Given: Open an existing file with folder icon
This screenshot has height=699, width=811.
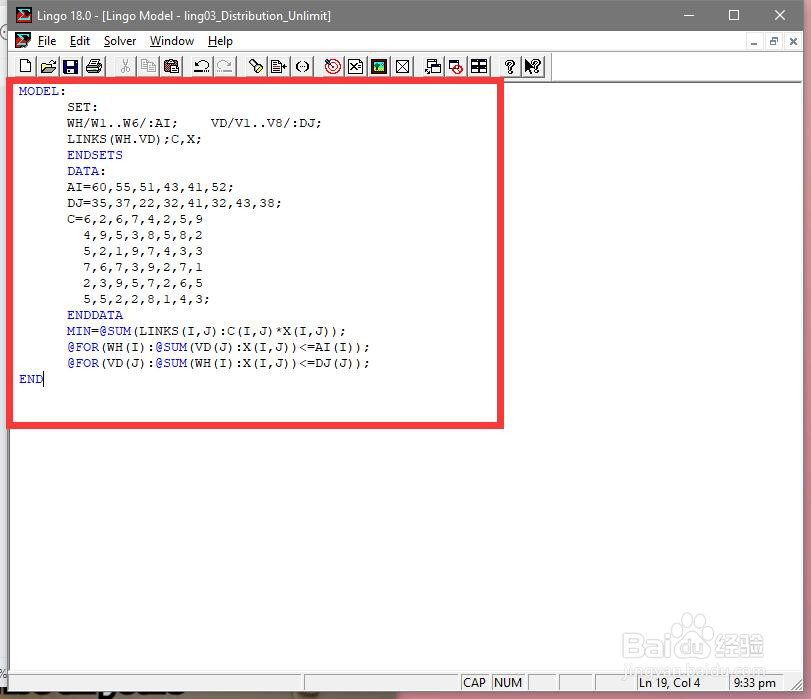Looking at the screenshot, I should [48, 66].
